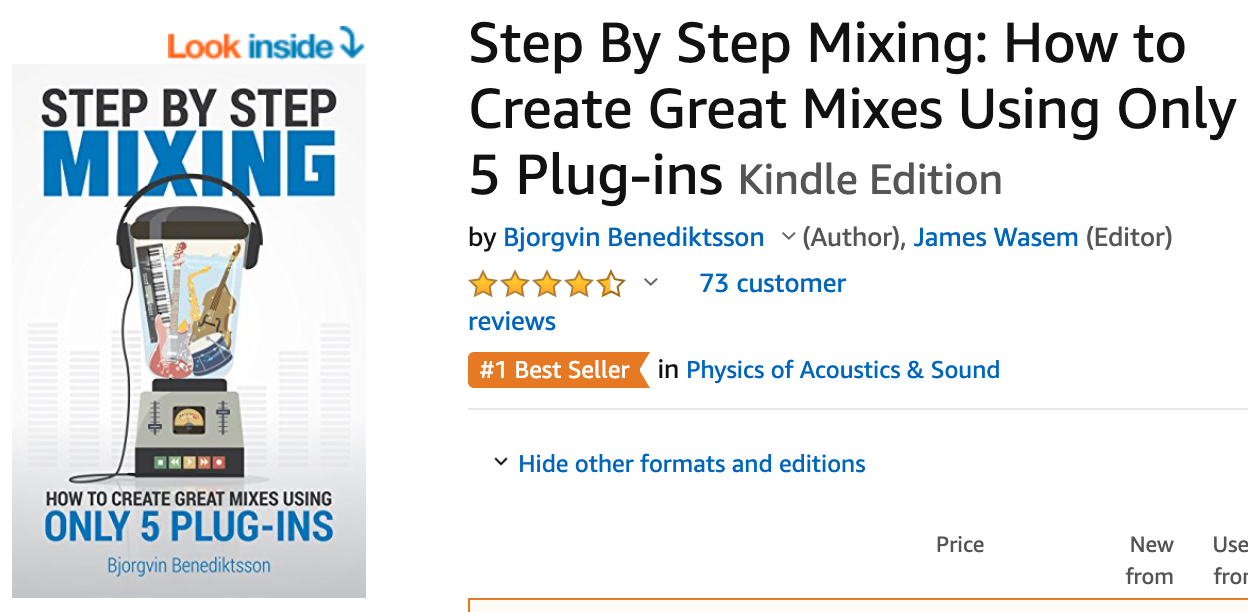1248x612 pixels.
Task: Click the #1 Best Seller badge
Action: (558, 369)
